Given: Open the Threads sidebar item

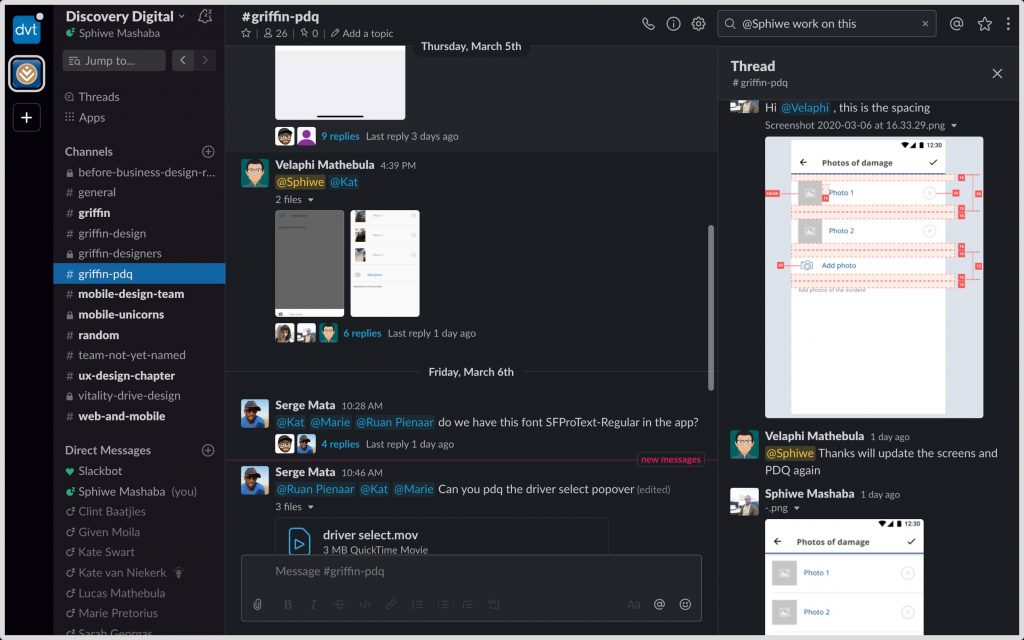Looking at the screenshot, I should click(98, 97).
